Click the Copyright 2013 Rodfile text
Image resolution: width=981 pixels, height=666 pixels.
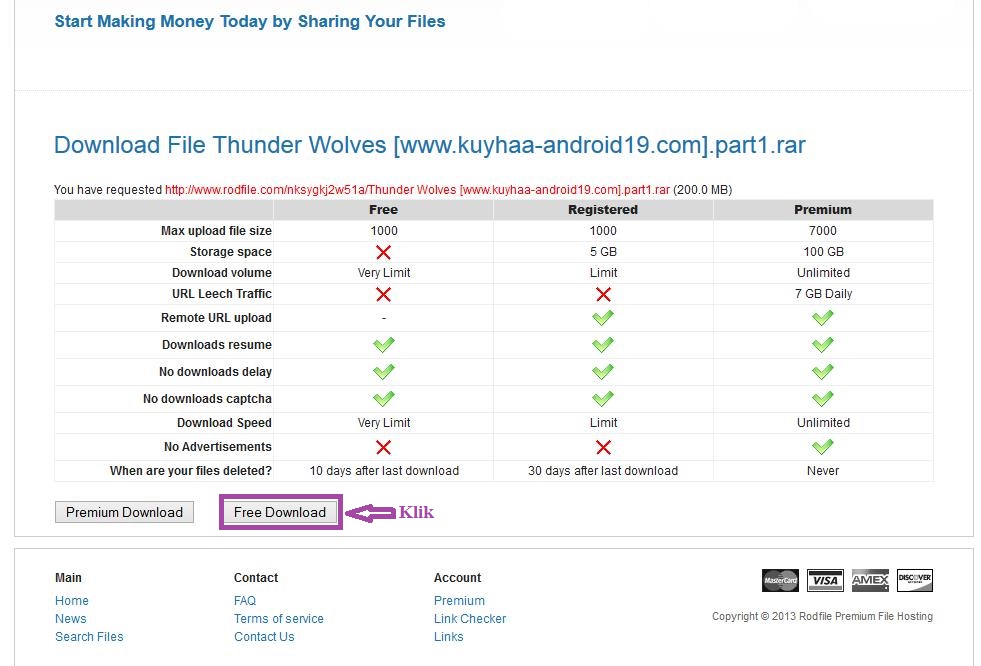point(822,616)
